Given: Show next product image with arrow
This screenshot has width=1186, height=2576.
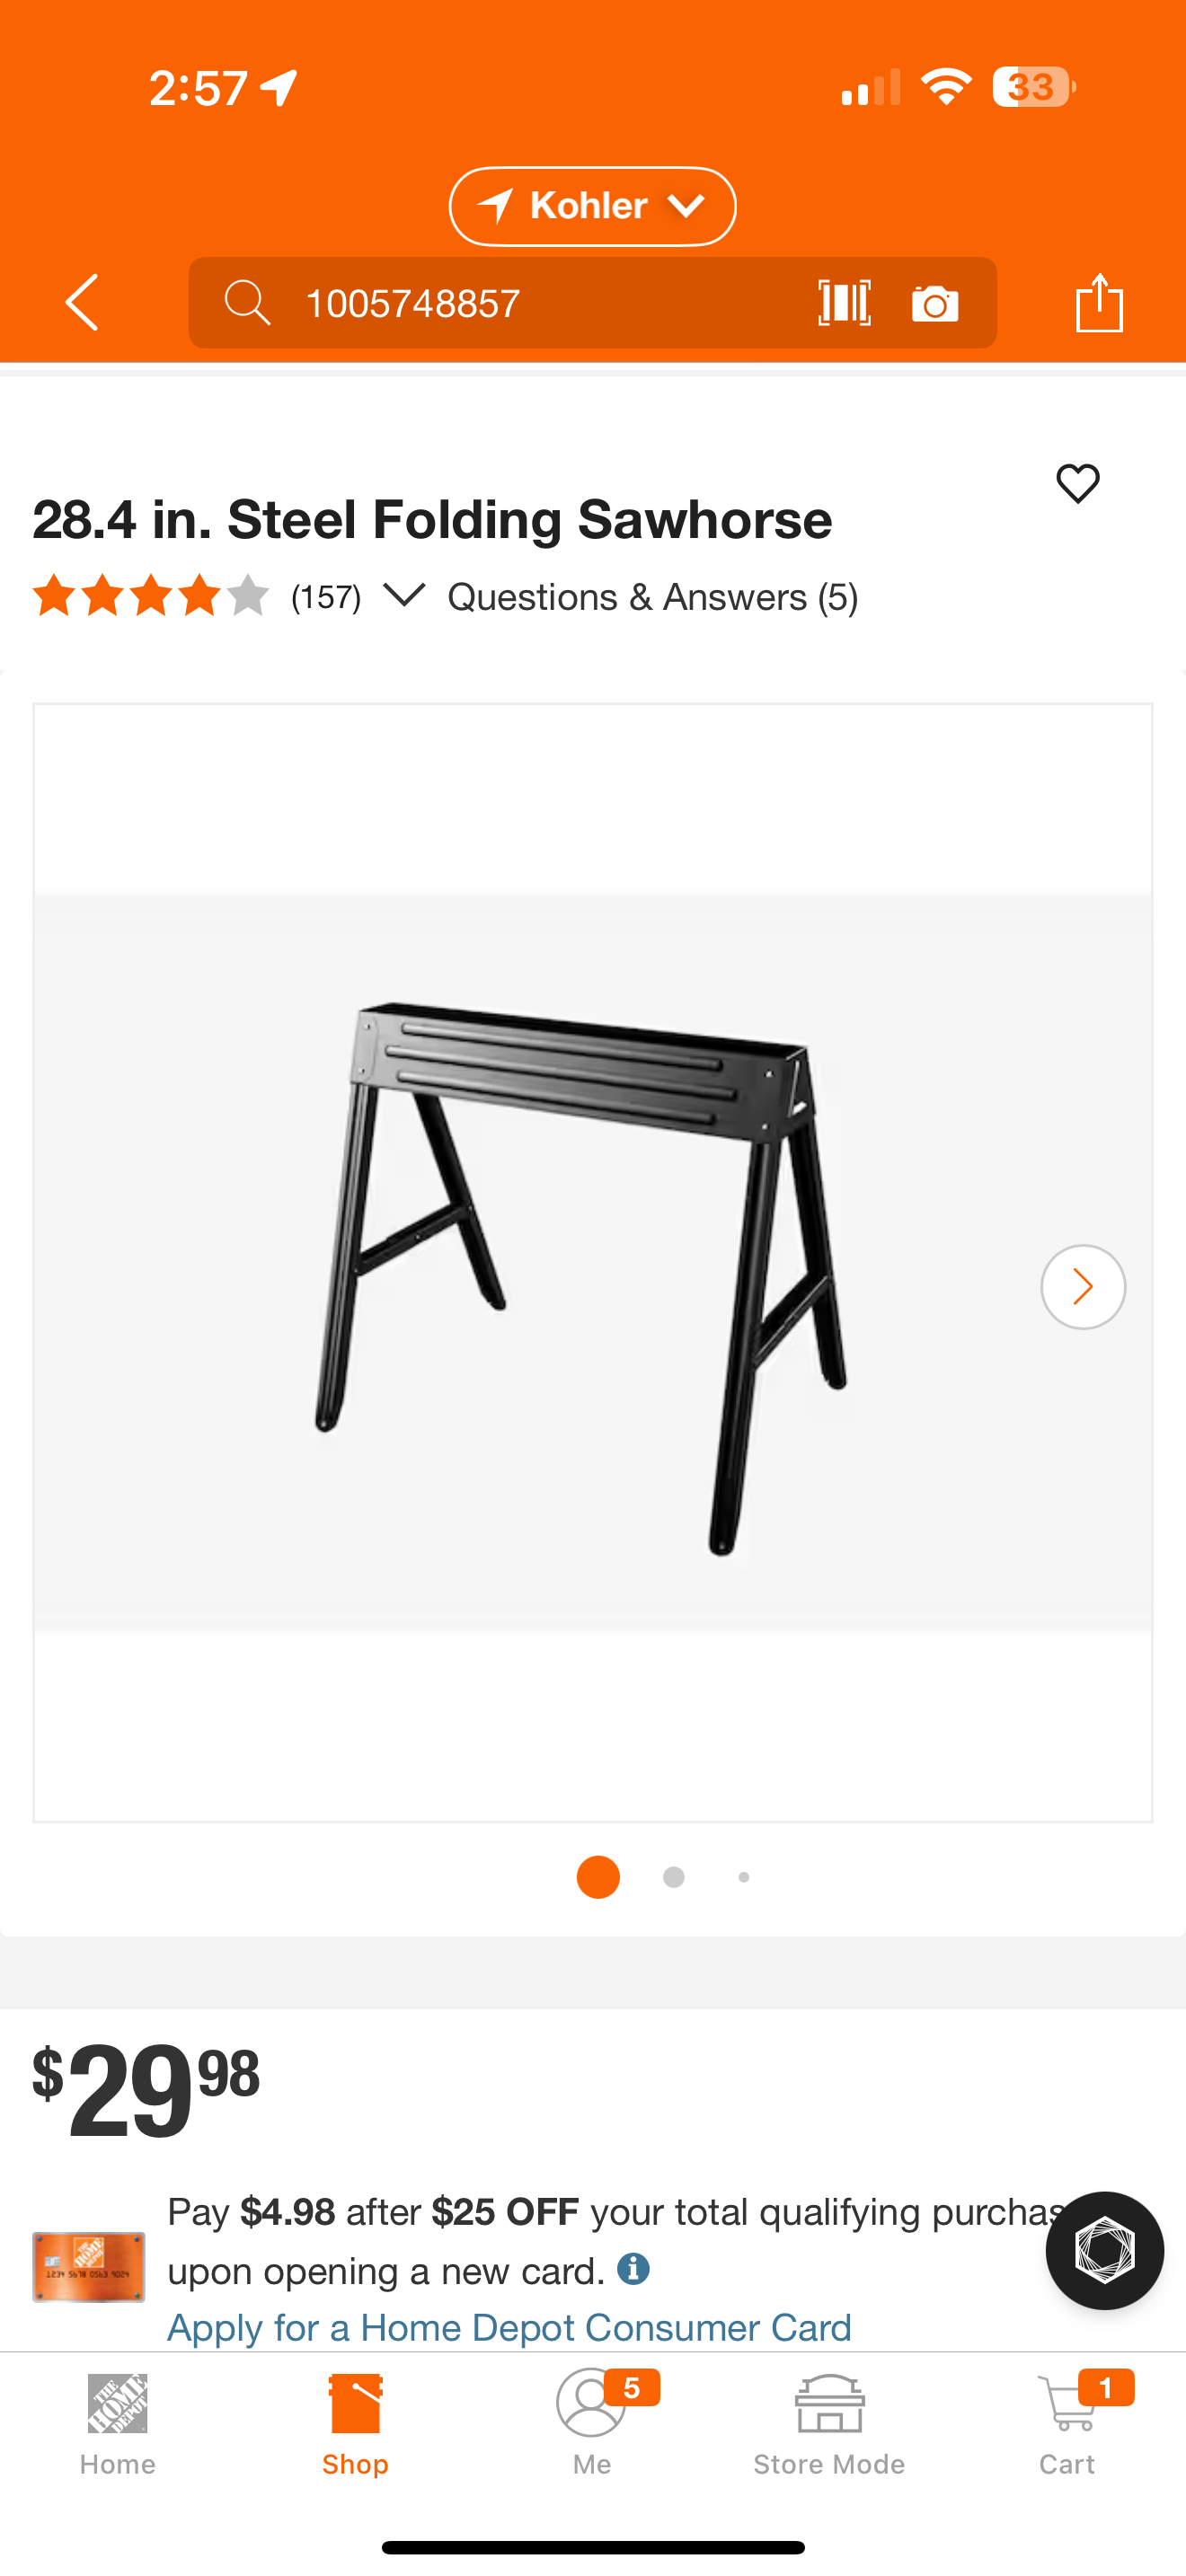Looking at the screenshot, I should pyautogui.click(x=1083, y=1286).
